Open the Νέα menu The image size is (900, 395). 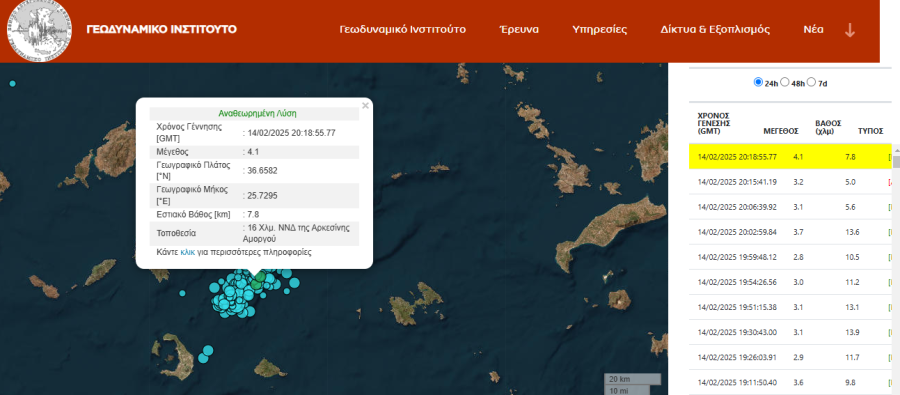813,30
